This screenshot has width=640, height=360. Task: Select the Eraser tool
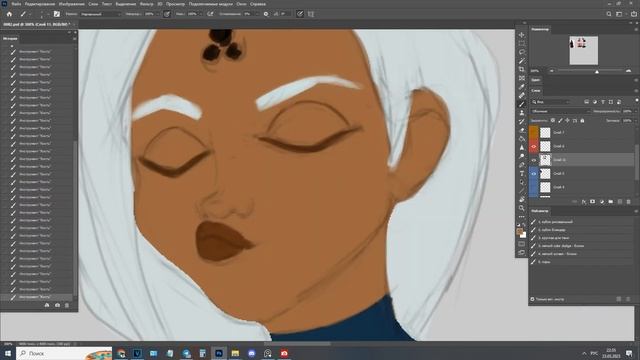pos(522,130)
